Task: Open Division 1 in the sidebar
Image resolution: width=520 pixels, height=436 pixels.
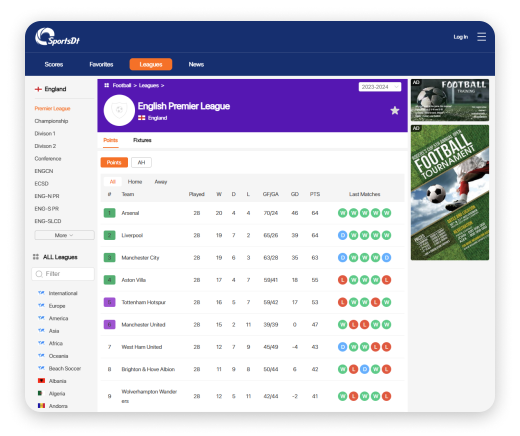Action: [x=45, y=133]
